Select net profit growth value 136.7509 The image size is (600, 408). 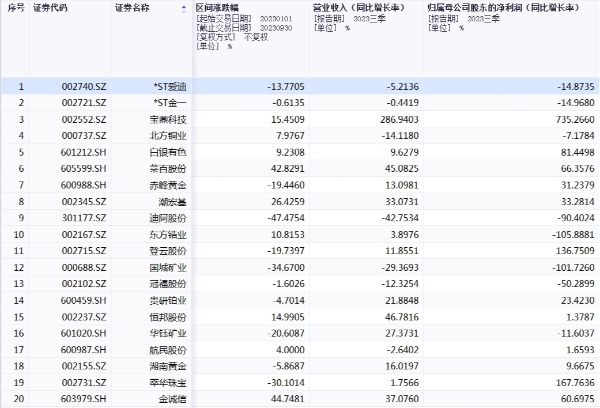pos(575,251)
